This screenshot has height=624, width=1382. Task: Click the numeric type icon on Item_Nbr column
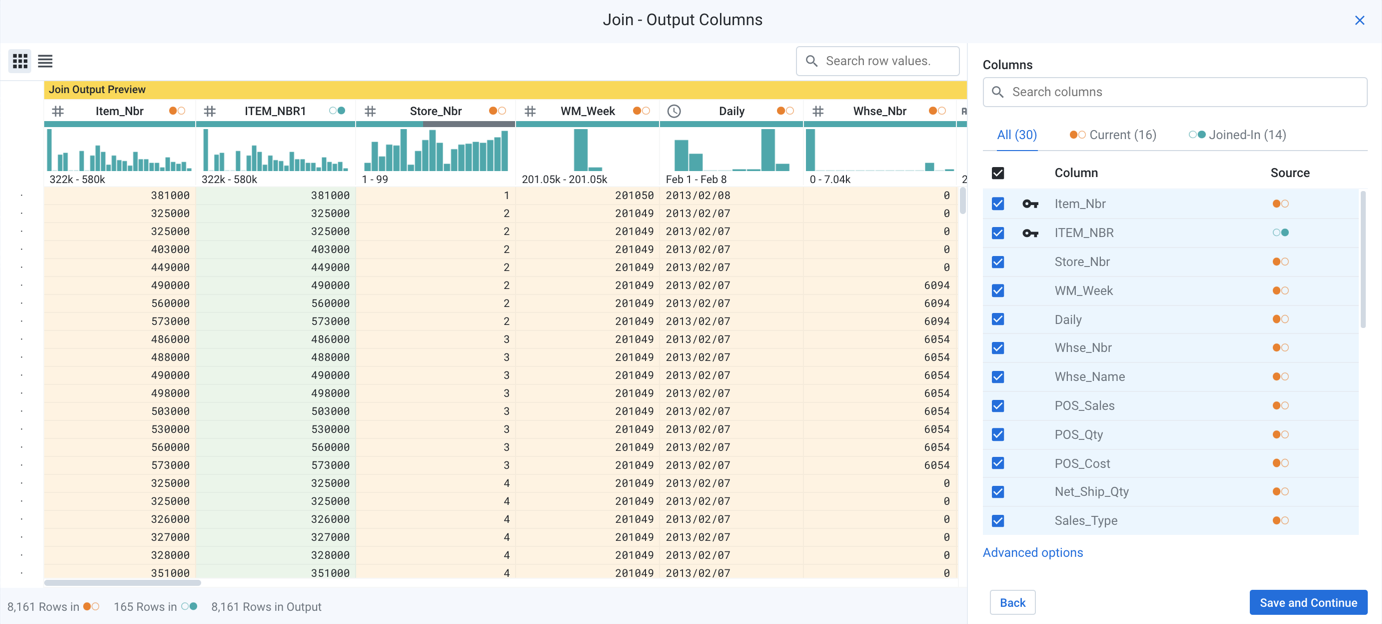point(57,111)
